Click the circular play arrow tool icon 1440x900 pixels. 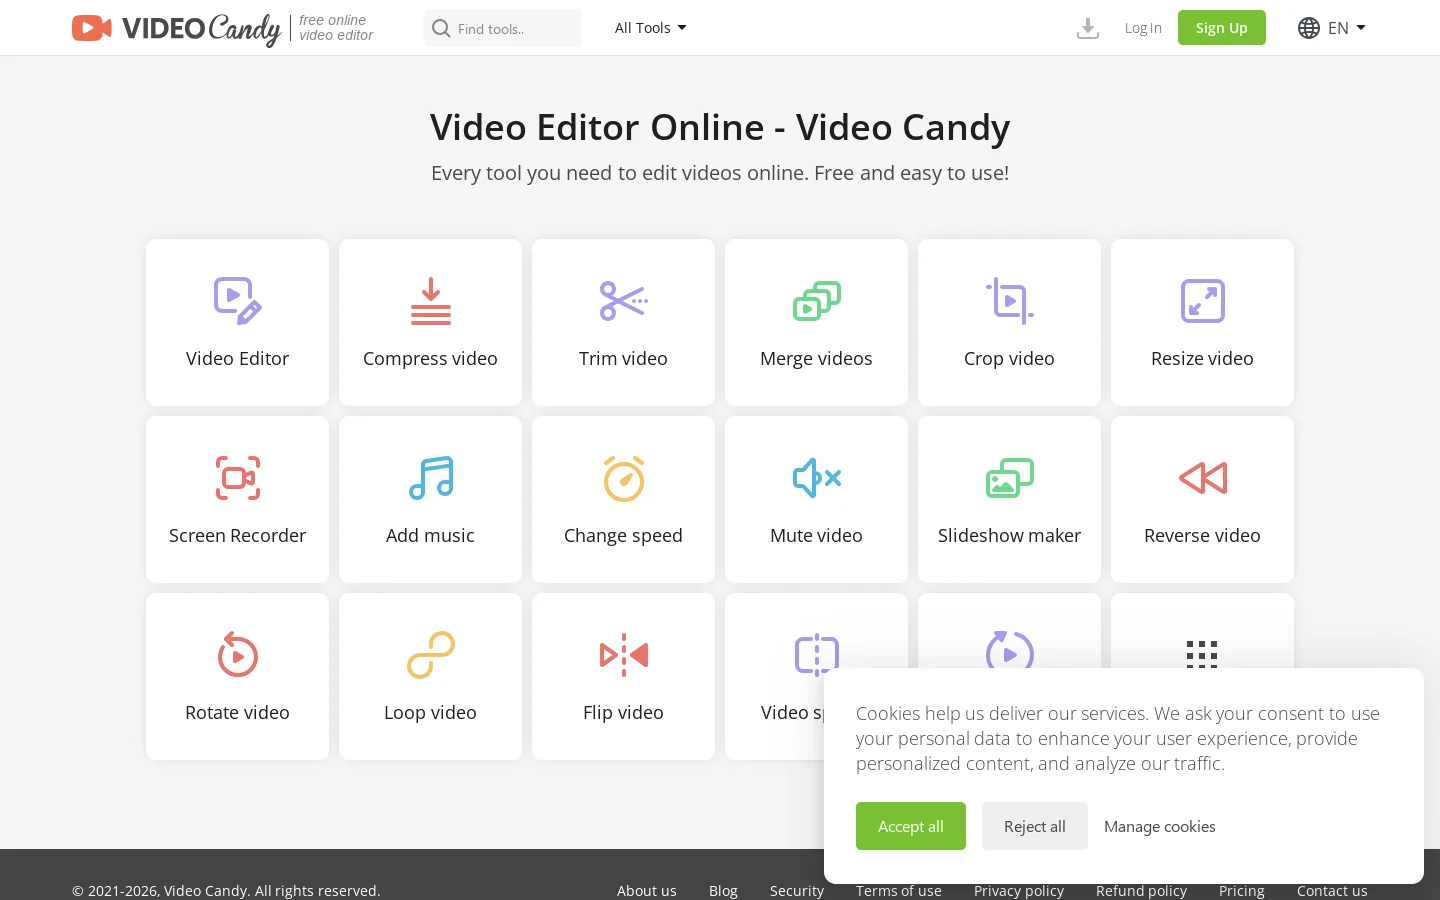pos(1009,650)
